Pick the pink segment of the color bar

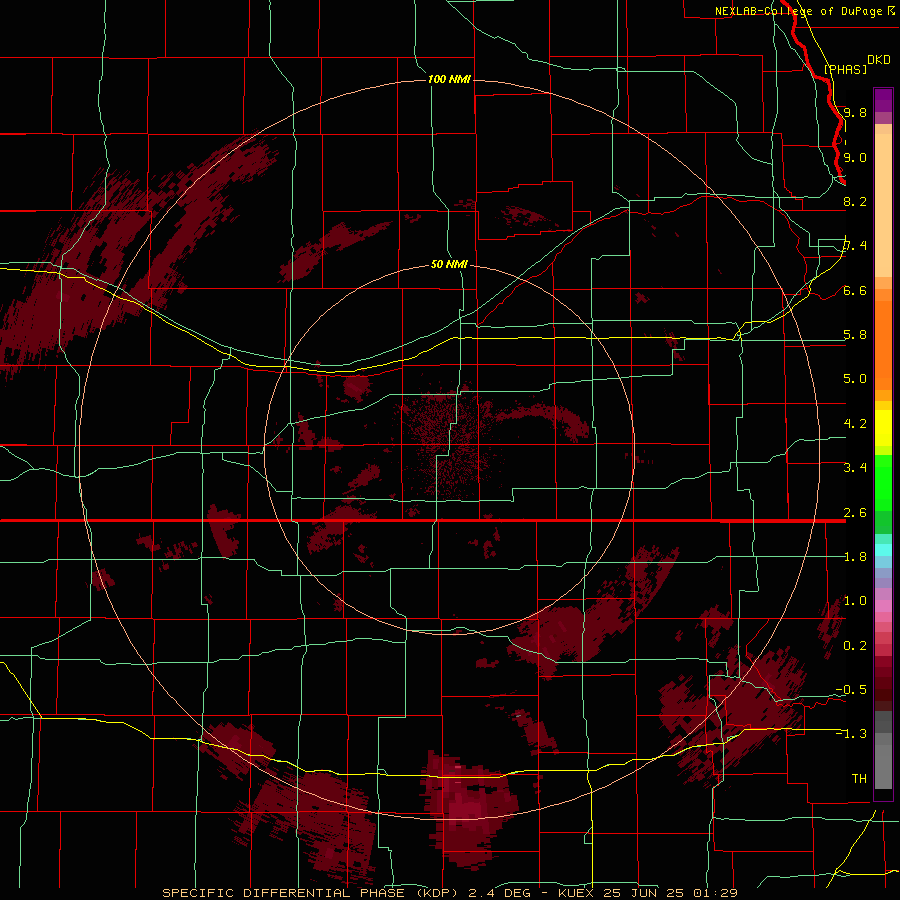point(883,606)
